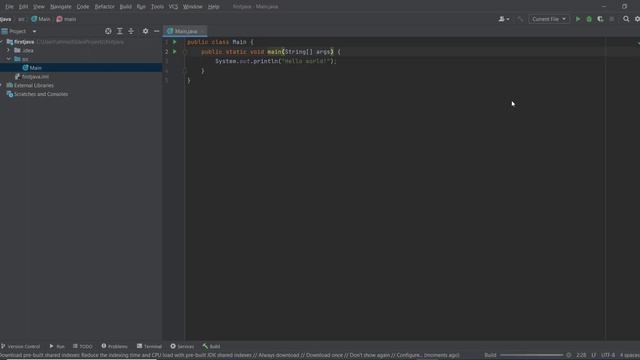Image resolution: width=640 pixels, height=360 pixels.
Task: Open the File menu
Action: (9, 7)
